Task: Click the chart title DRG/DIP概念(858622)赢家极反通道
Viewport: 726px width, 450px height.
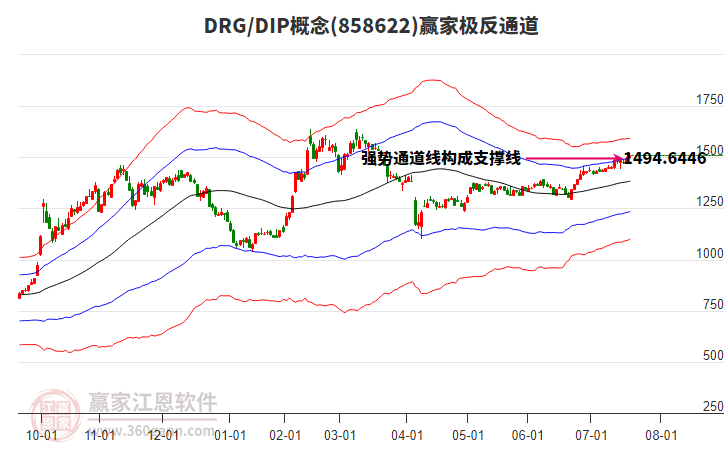Action: coord(371,26)
